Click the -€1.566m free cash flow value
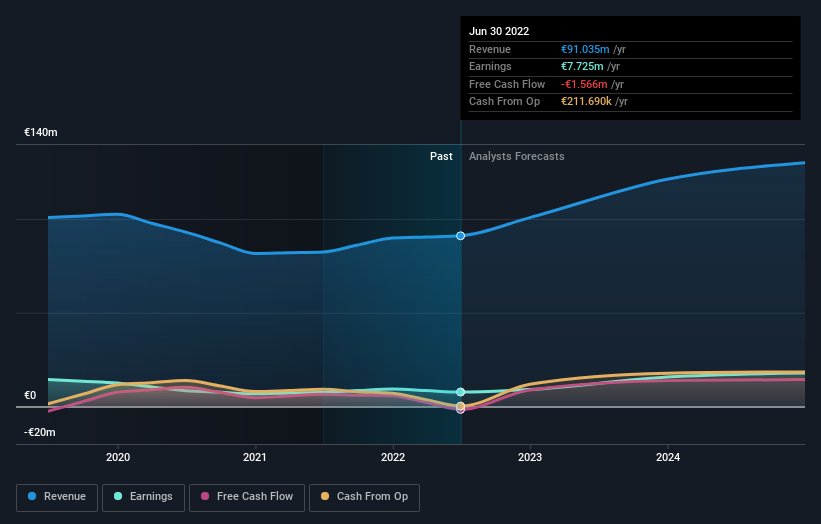Image resolution: width=821 pixels, height=524 pixels. (x=584, y=84)
